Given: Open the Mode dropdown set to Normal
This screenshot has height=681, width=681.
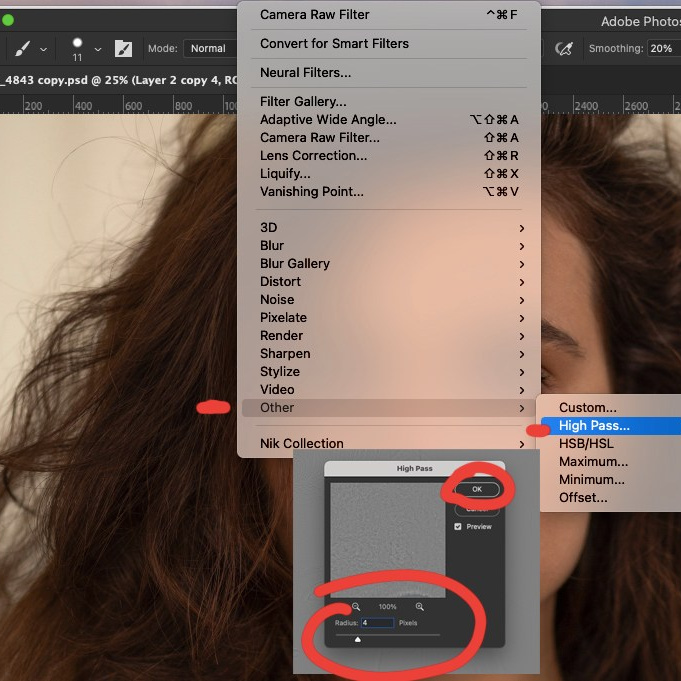Looking at the screenshot, I should [x=210, y=48].
